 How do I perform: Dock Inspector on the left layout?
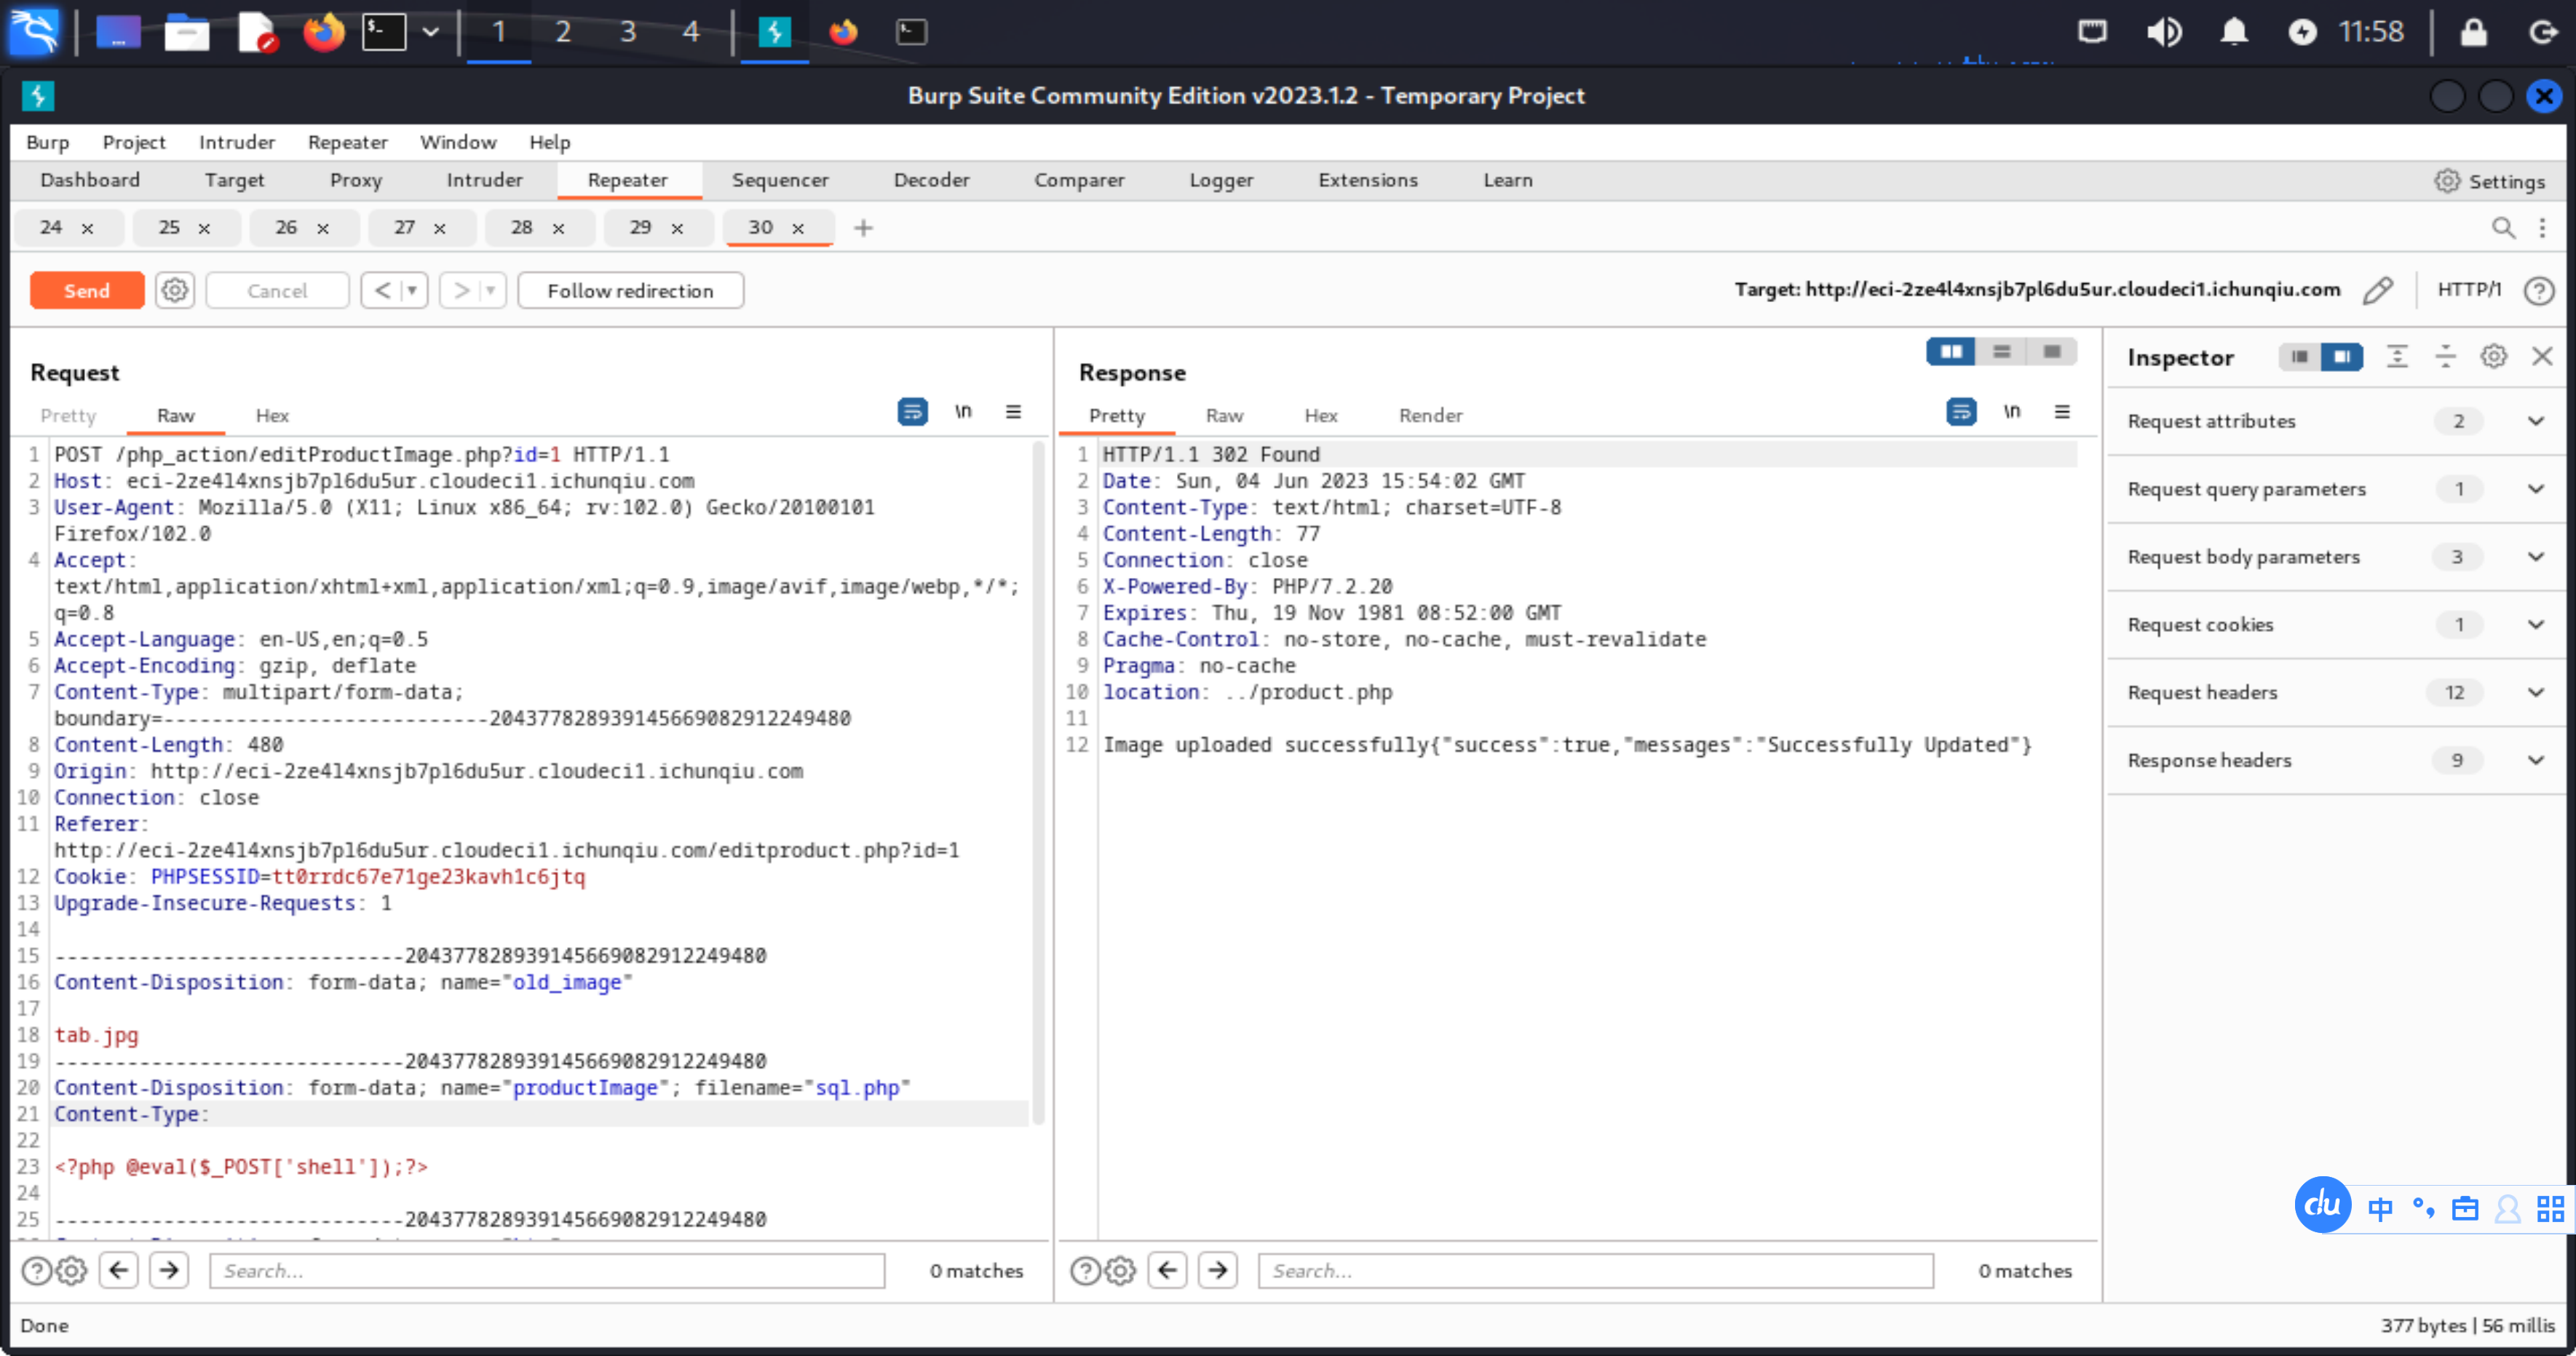(x=2300, y=356)
